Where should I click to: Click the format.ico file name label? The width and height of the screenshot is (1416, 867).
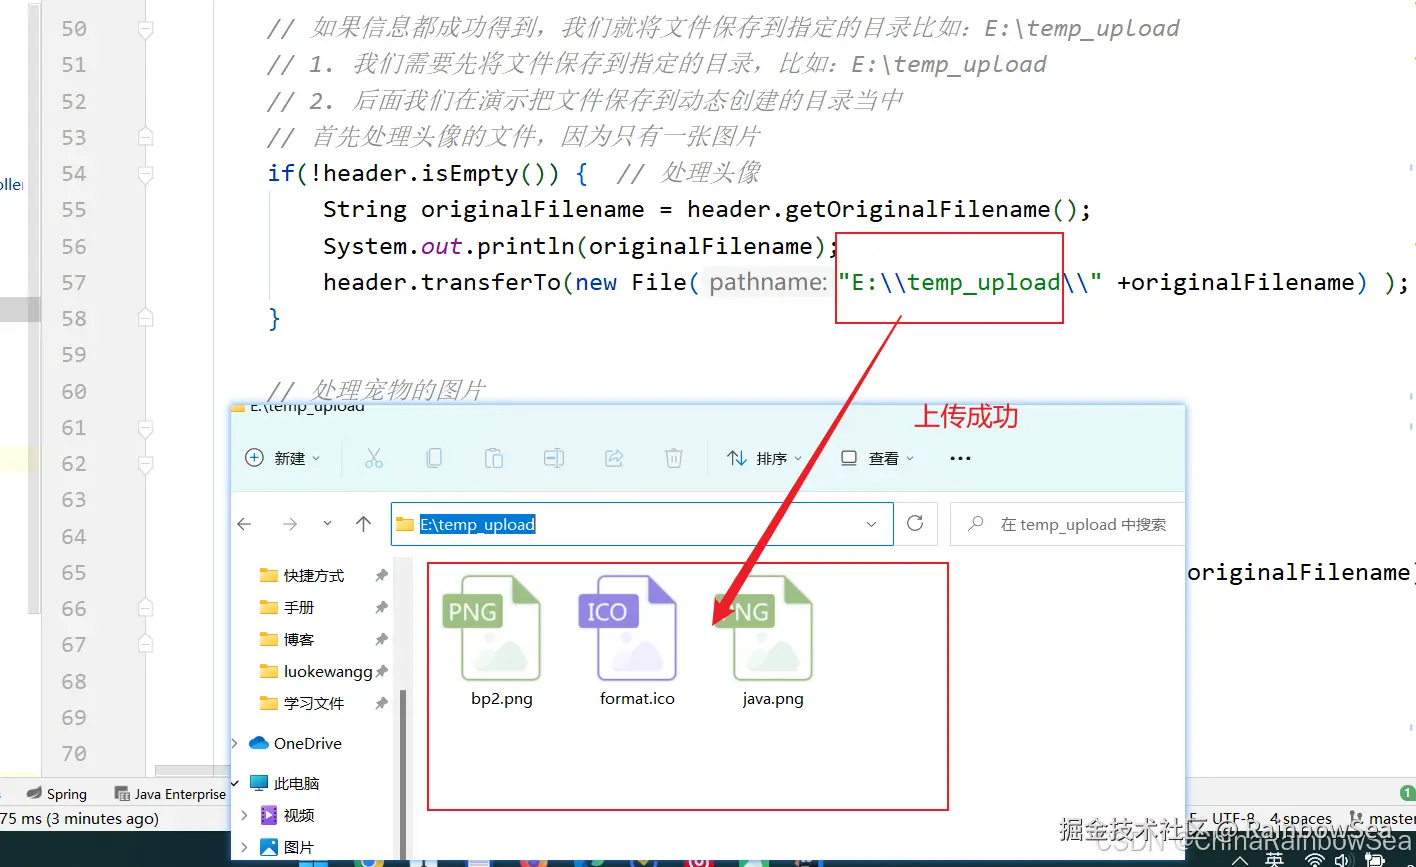tap(637, 699)
